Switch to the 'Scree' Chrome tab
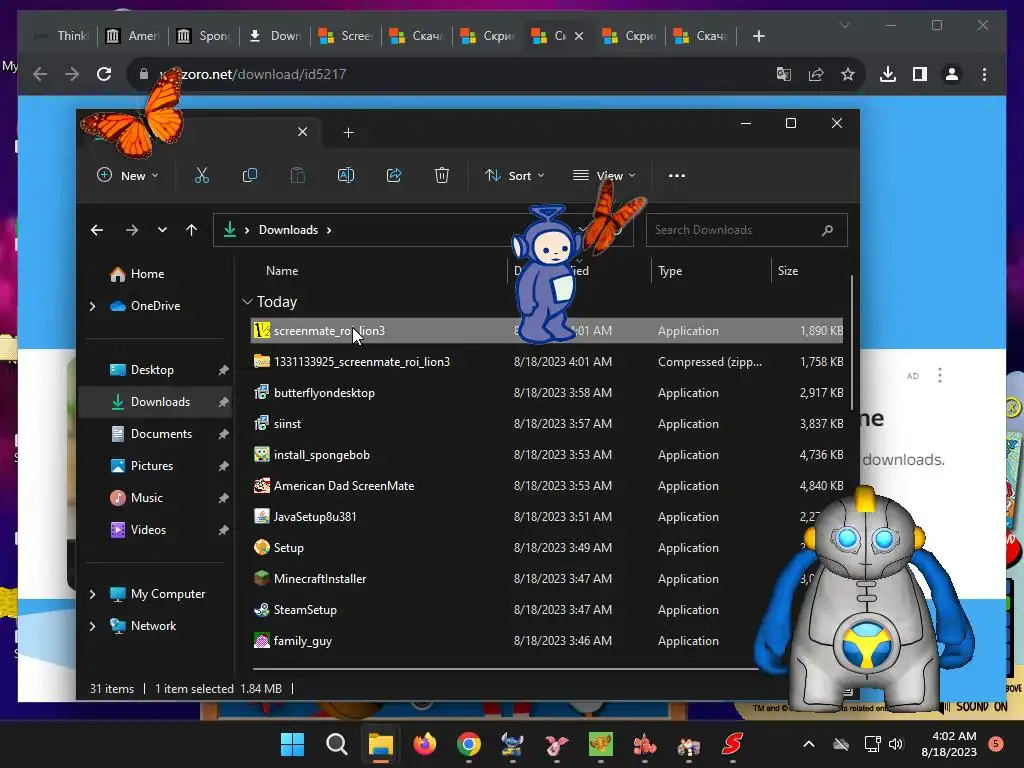 346,36
